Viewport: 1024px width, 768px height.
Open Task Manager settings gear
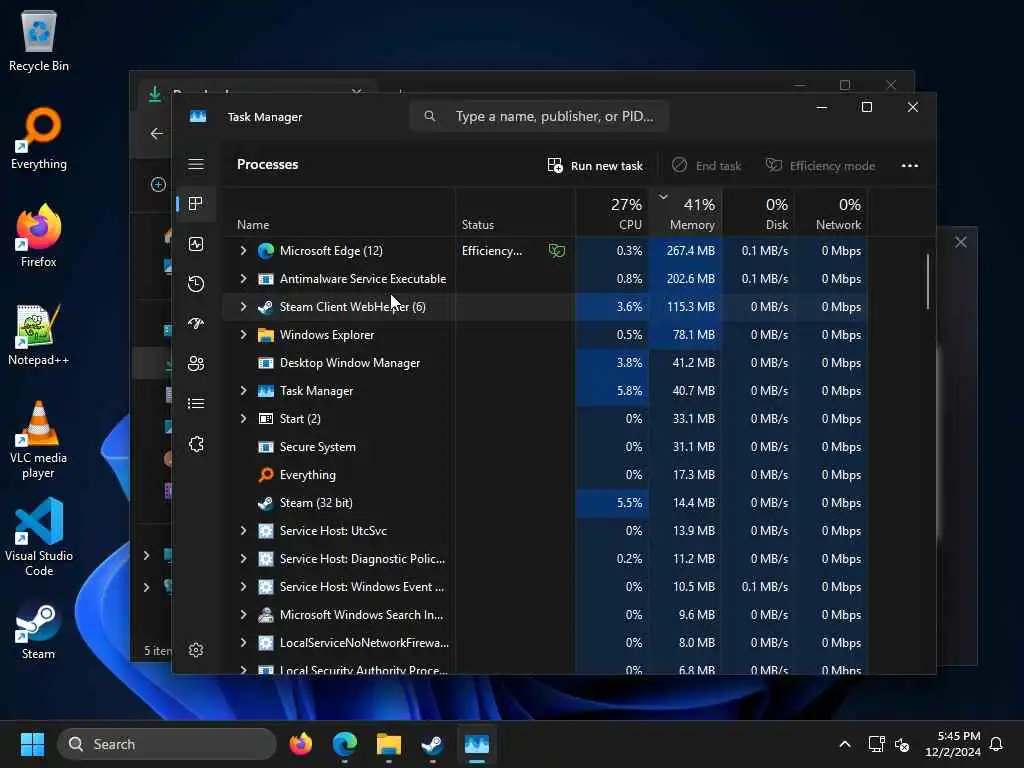tap(196, 650)
